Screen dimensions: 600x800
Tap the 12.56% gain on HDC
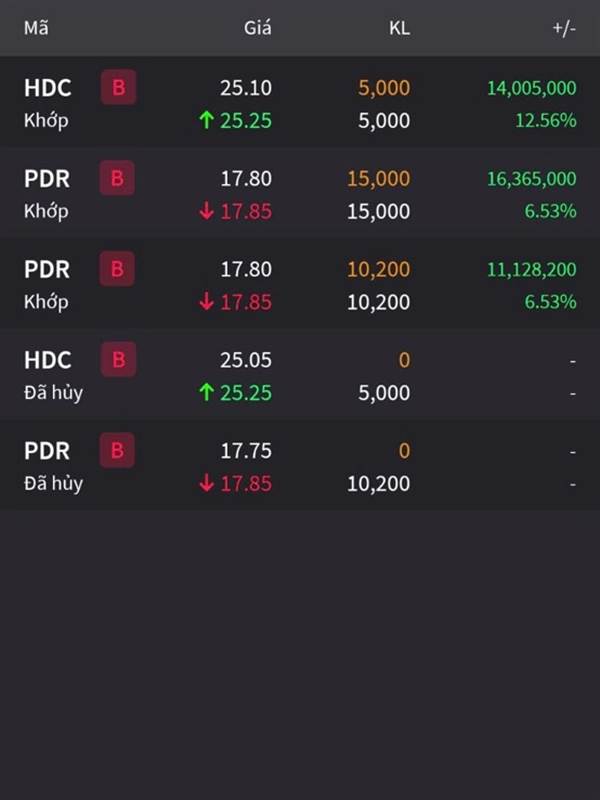546,120
